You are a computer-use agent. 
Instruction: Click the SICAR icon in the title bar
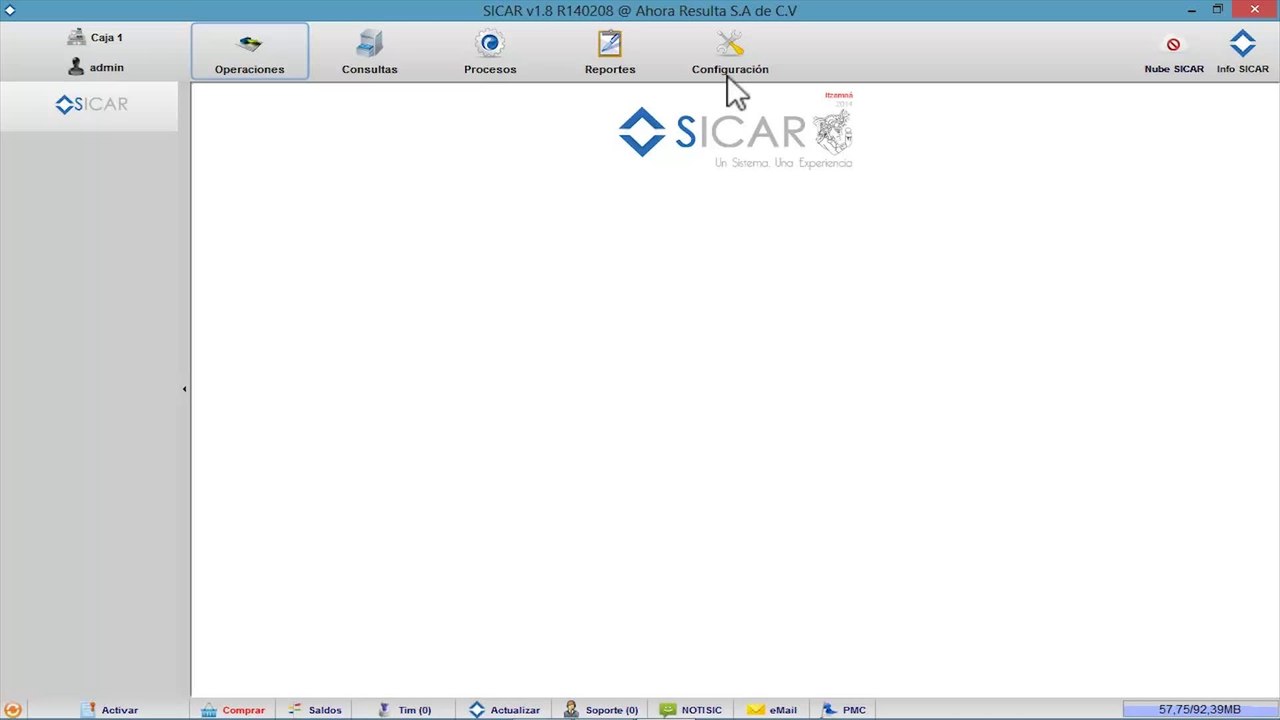10,10
